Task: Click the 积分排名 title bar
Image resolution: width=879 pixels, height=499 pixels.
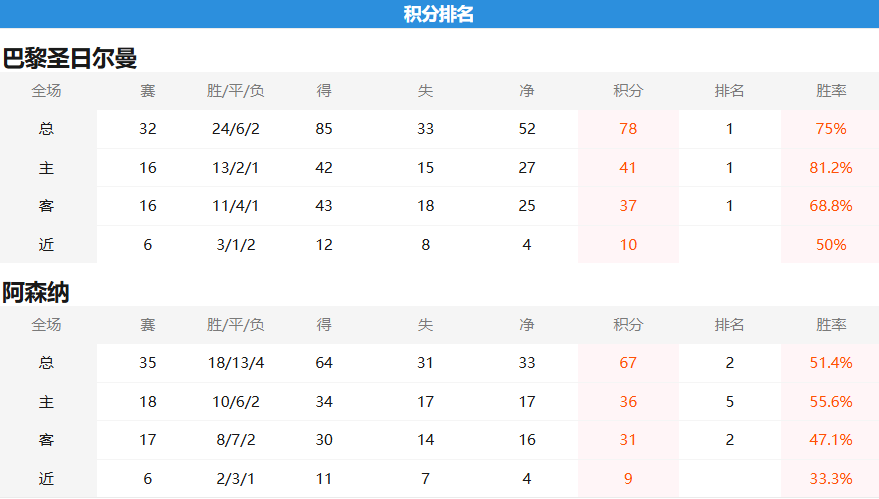Action: point(439,14)
